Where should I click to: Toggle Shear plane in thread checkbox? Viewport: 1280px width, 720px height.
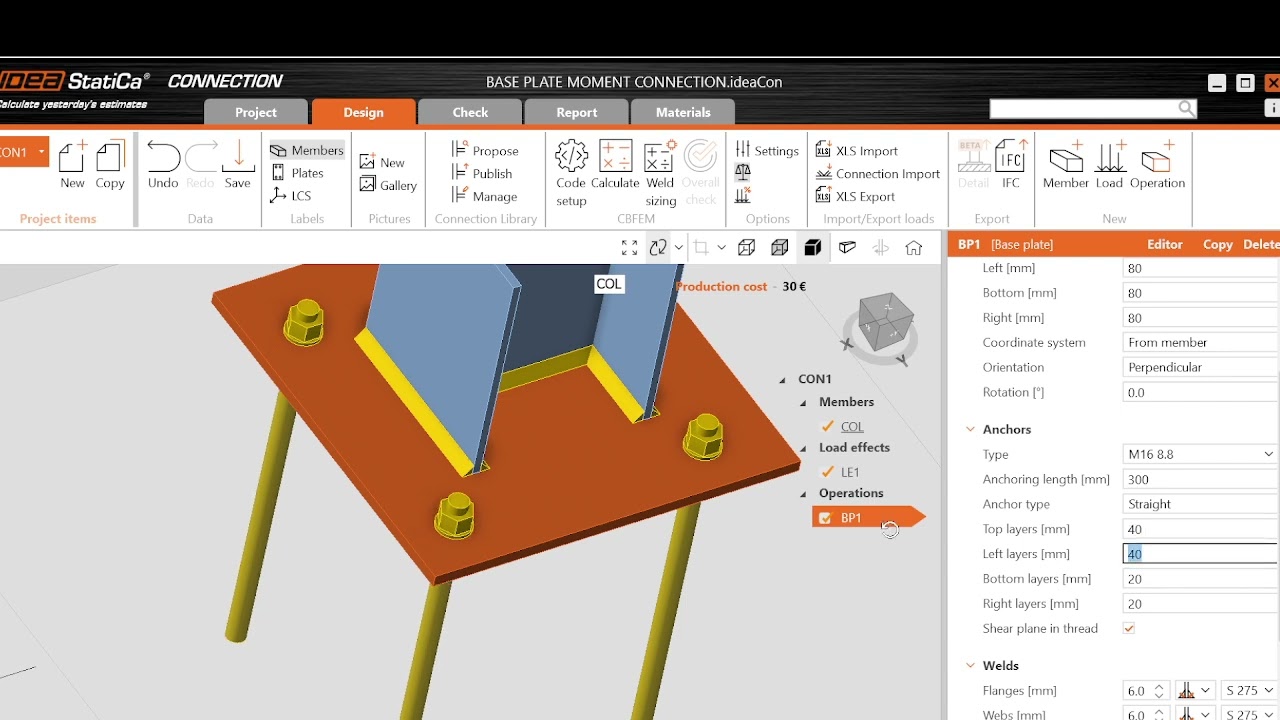tap(1129, 628)
